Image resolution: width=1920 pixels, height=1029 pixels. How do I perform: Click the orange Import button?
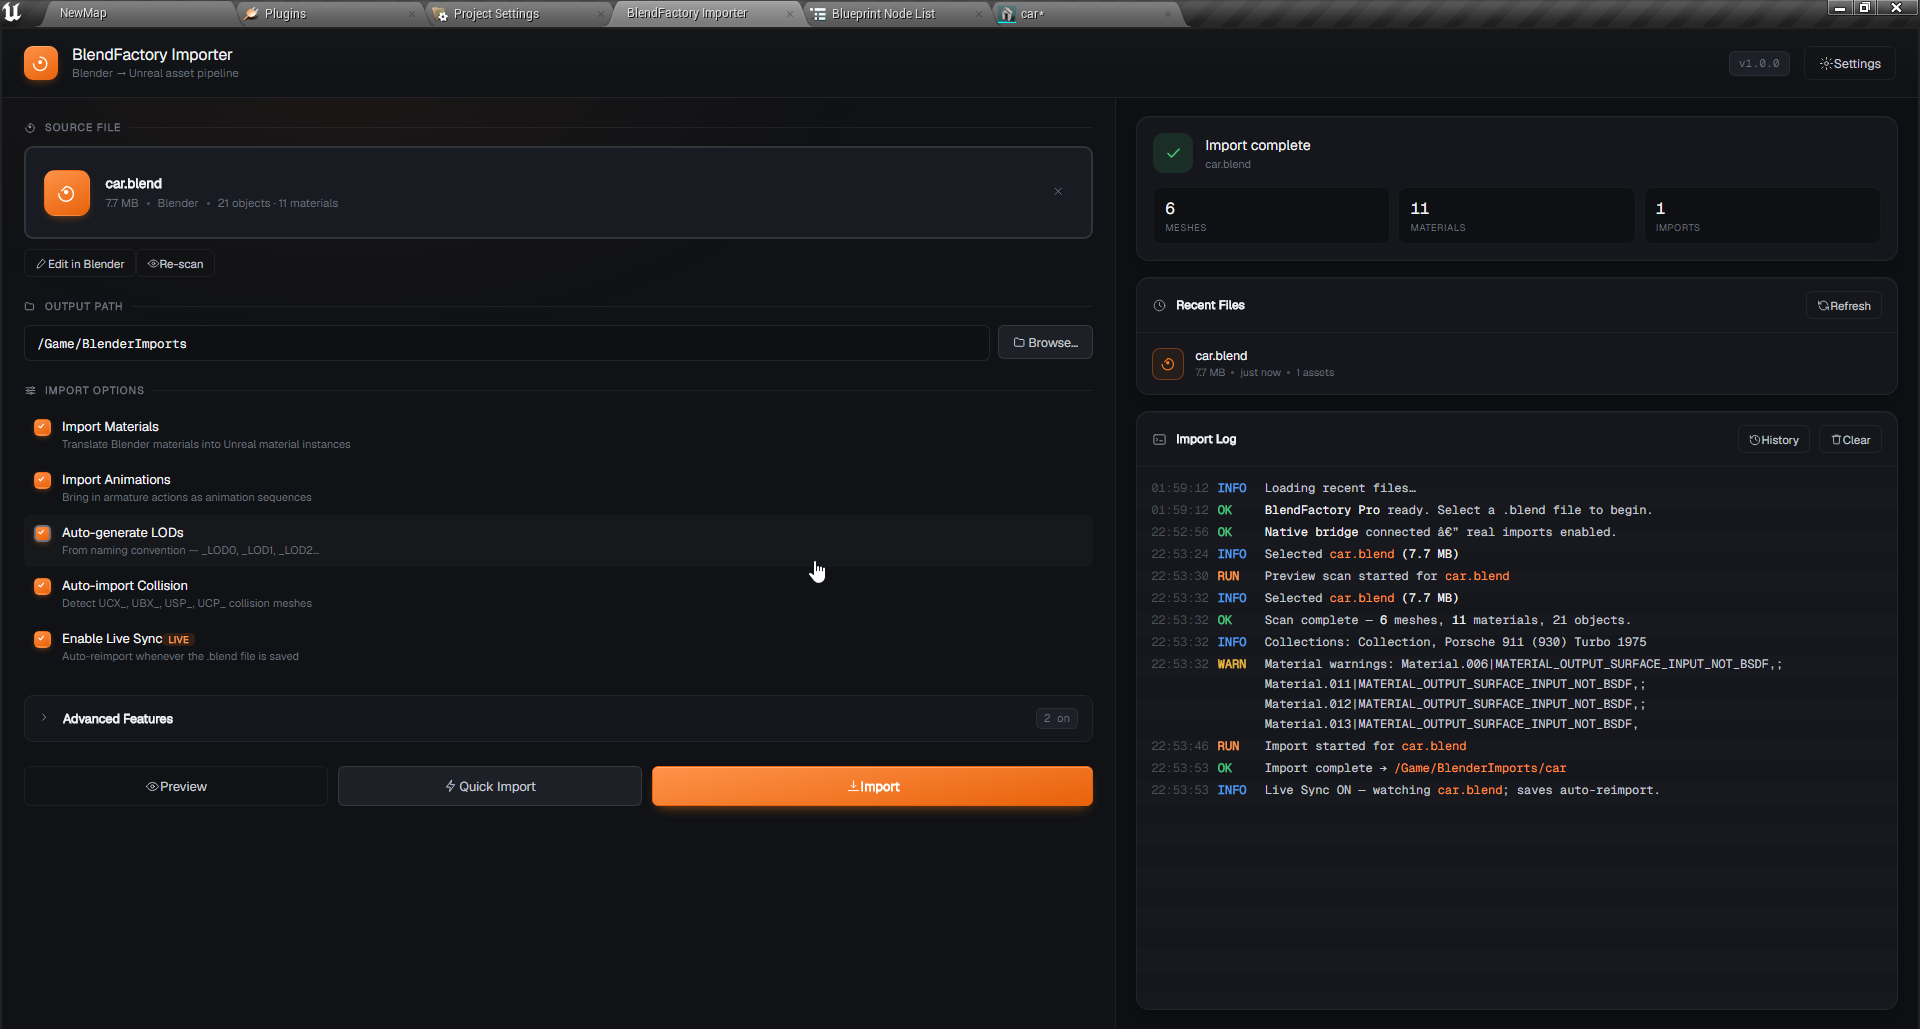point(872,787)
